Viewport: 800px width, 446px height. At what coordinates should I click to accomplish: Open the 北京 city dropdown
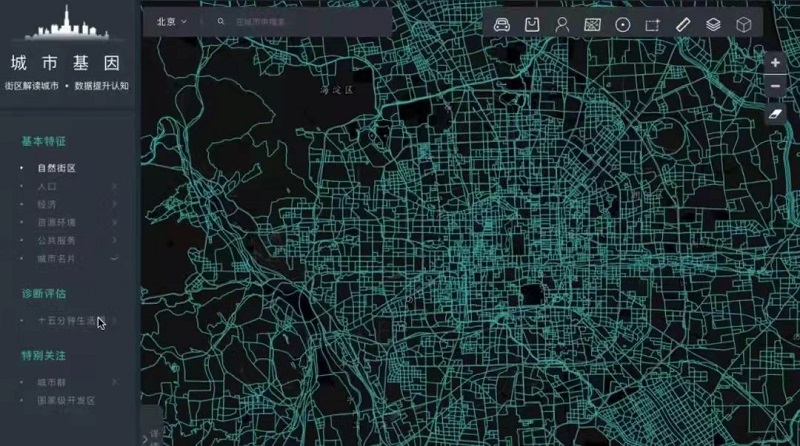[171, 21]
